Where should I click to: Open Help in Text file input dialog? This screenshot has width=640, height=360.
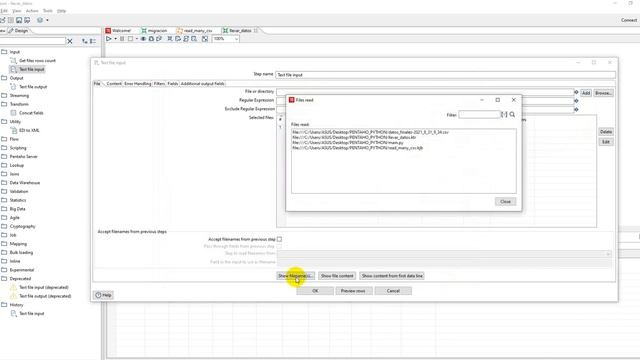103,295
